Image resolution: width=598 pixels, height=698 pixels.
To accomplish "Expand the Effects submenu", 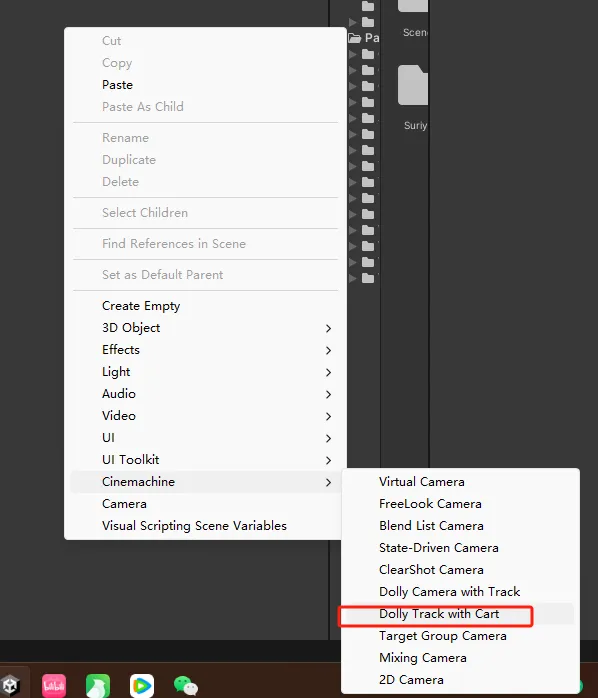I will [x=205, y=349].
